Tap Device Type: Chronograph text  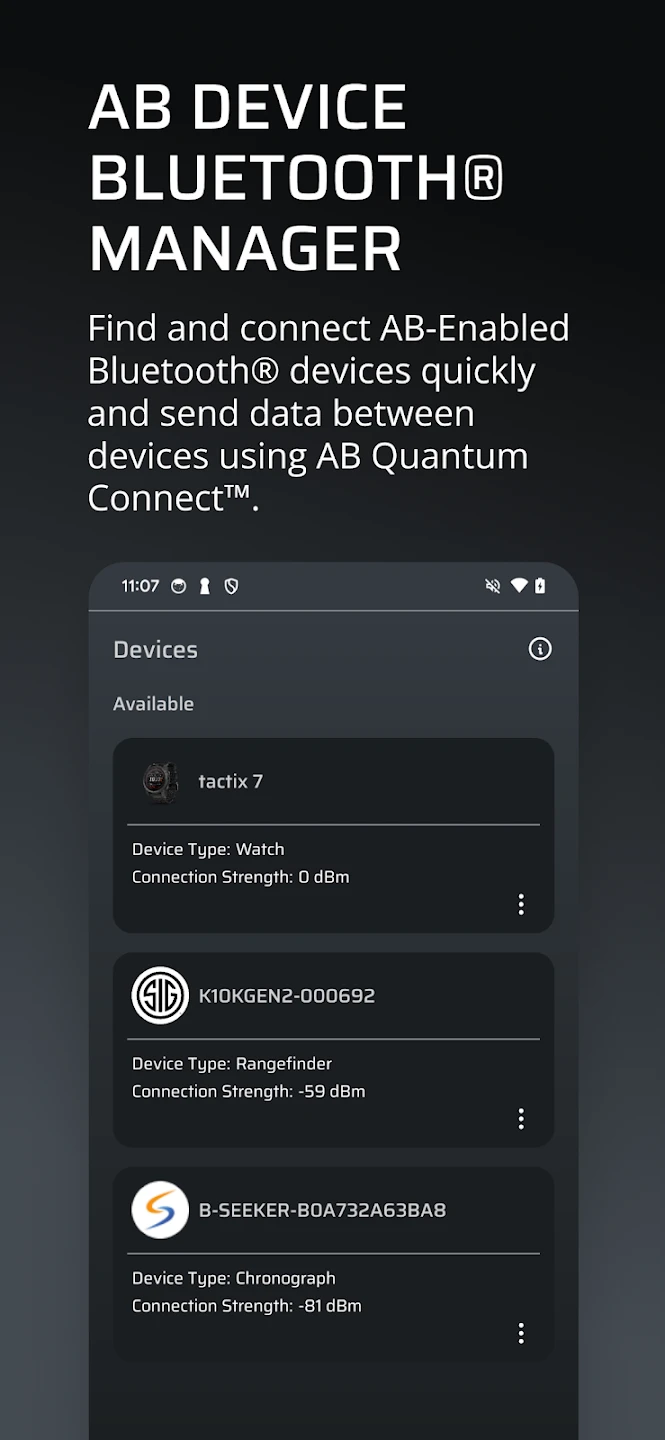coord(234,1278)
